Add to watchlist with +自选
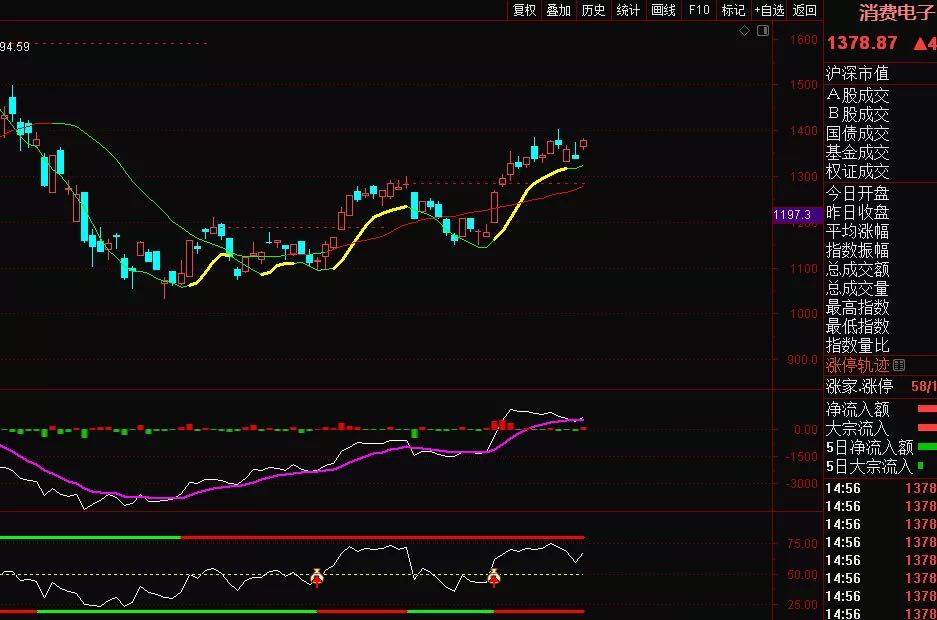937x620 pixels. click(x=769, y=10)
